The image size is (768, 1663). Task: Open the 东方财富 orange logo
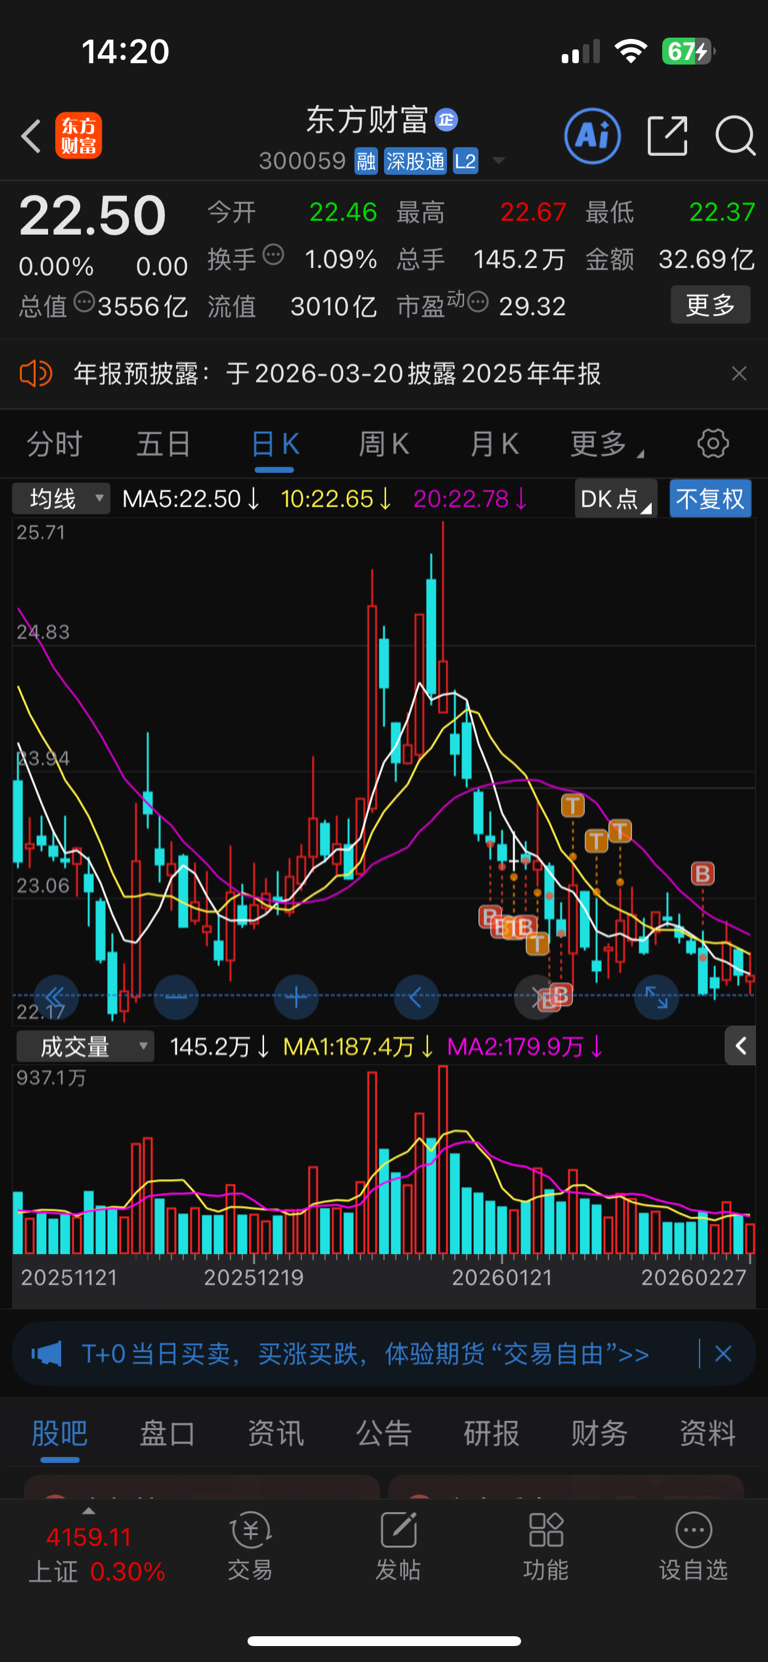click(x=78, y=136)
